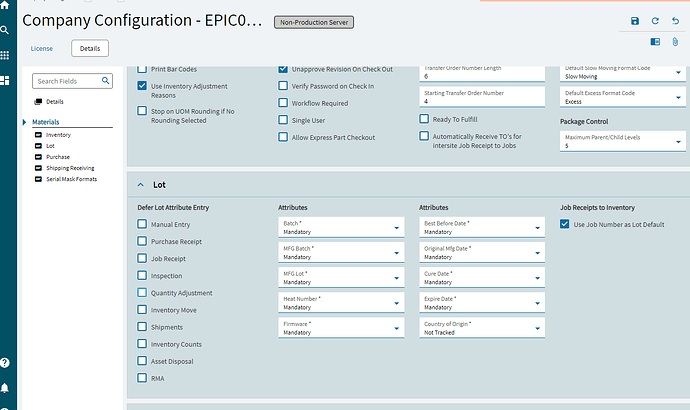This screenshot has width=690, height=410.
Task: Enable the Single User checkbox
Action: (x=283, y=120)
